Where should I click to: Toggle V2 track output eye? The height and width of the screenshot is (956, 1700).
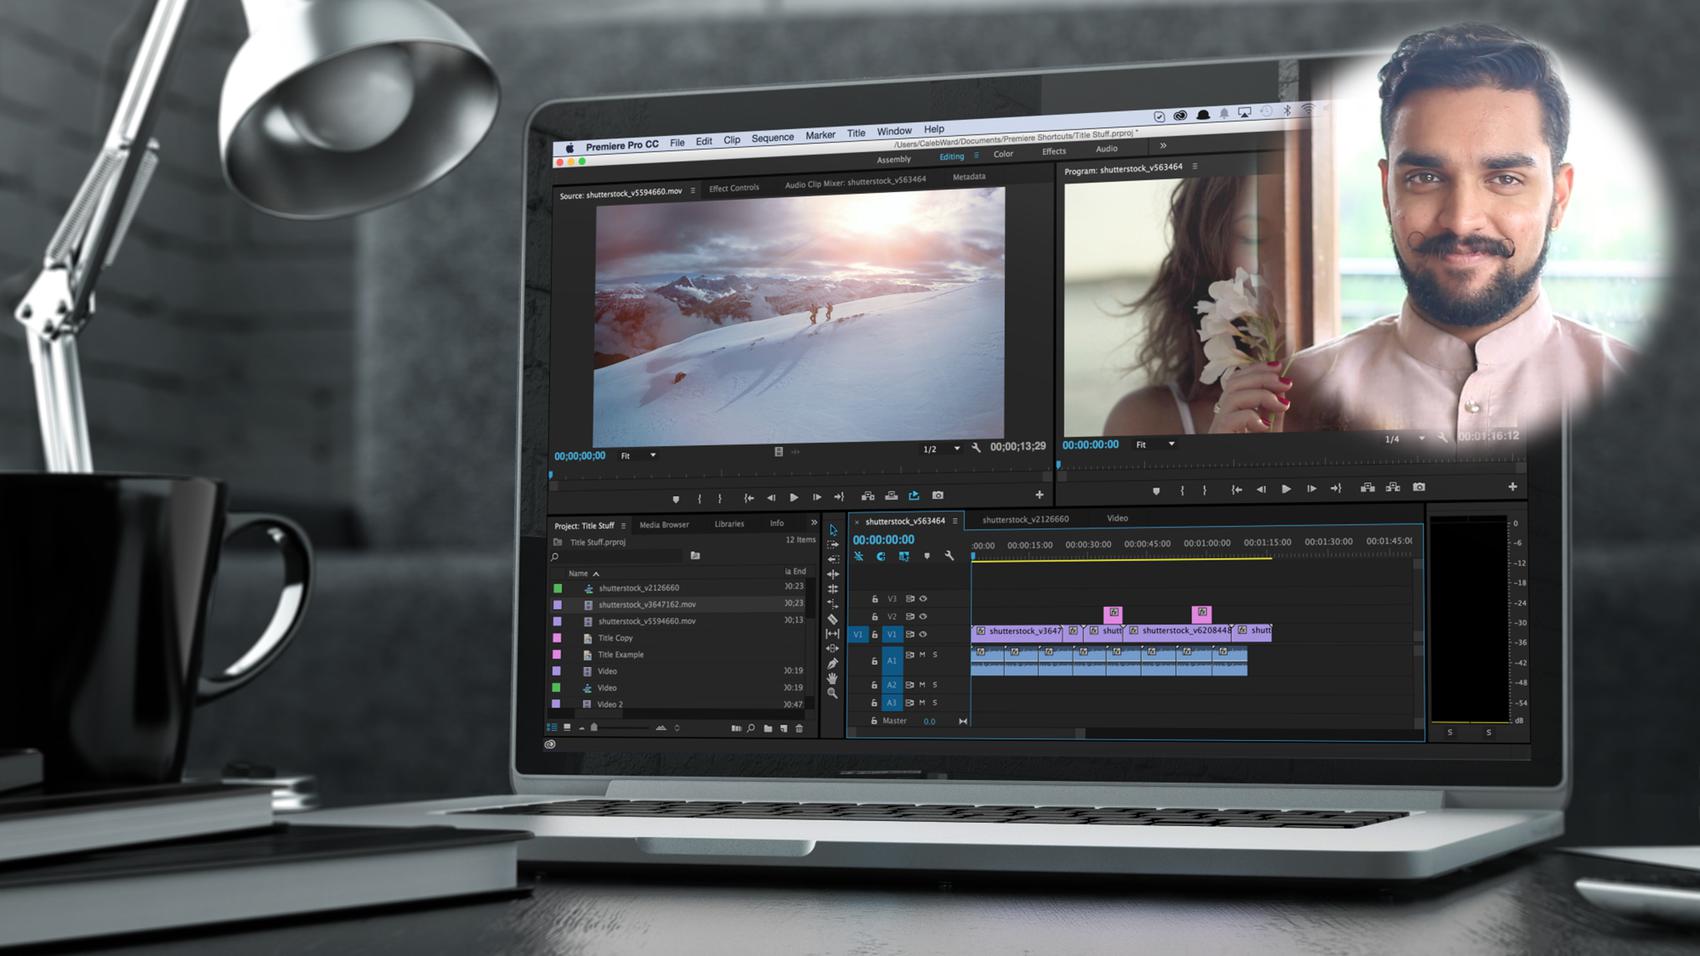click(x=923, y=617)
